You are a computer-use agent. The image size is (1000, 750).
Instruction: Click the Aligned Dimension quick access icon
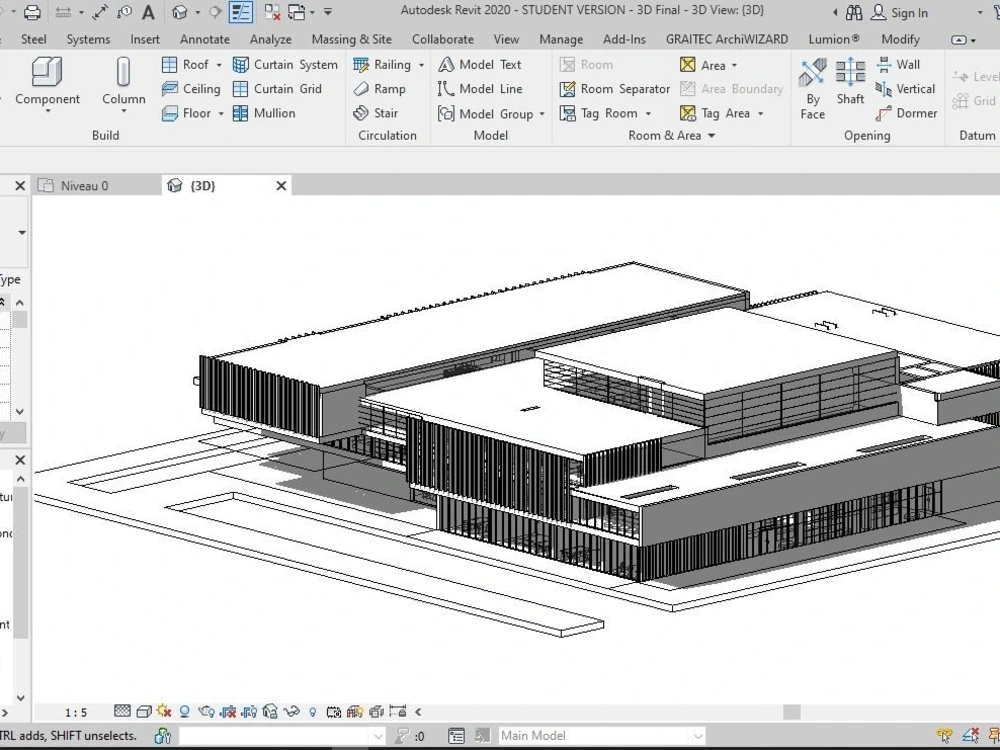coord(100,11)
